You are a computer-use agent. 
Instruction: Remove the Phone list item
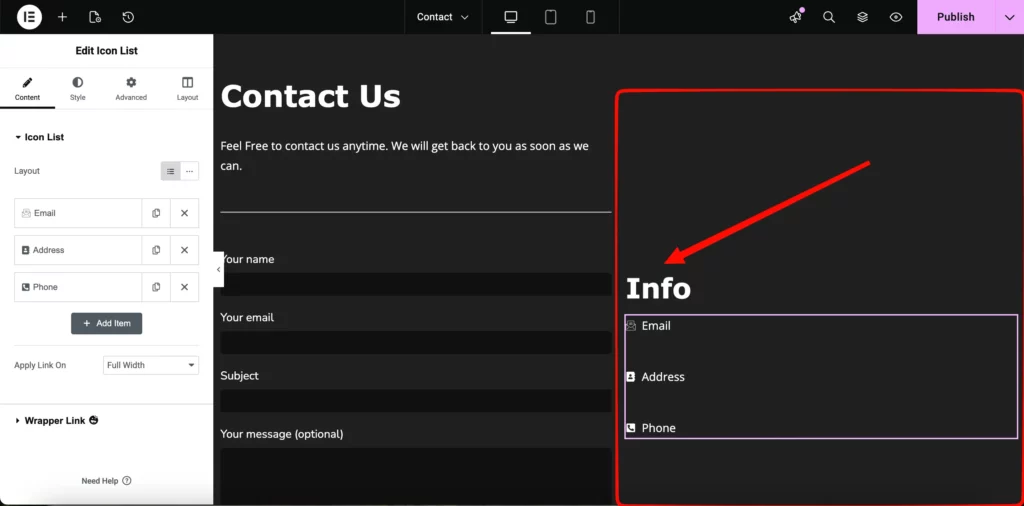pyautogui.click(x=185, y=287)
